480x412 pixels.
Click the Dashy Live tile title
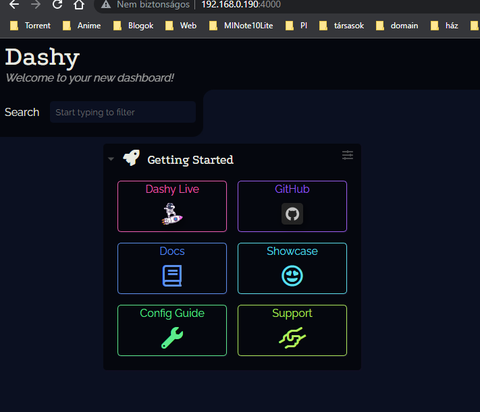point(172,189)
